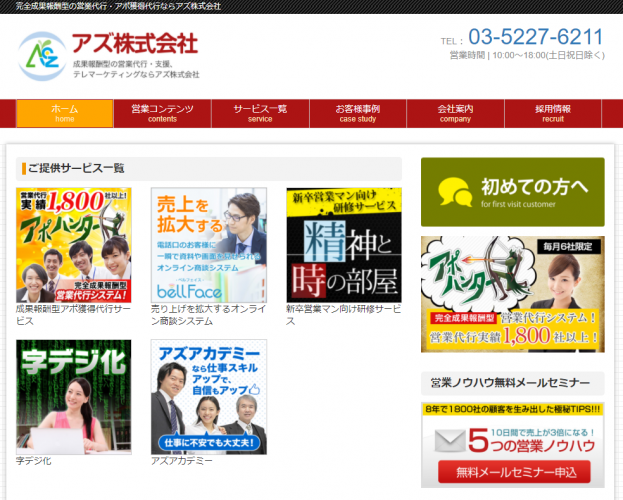Click the 字デジ化 green matrix thumbnail
Viewport: 623px width, 500px height.
[x=74, y=397]
